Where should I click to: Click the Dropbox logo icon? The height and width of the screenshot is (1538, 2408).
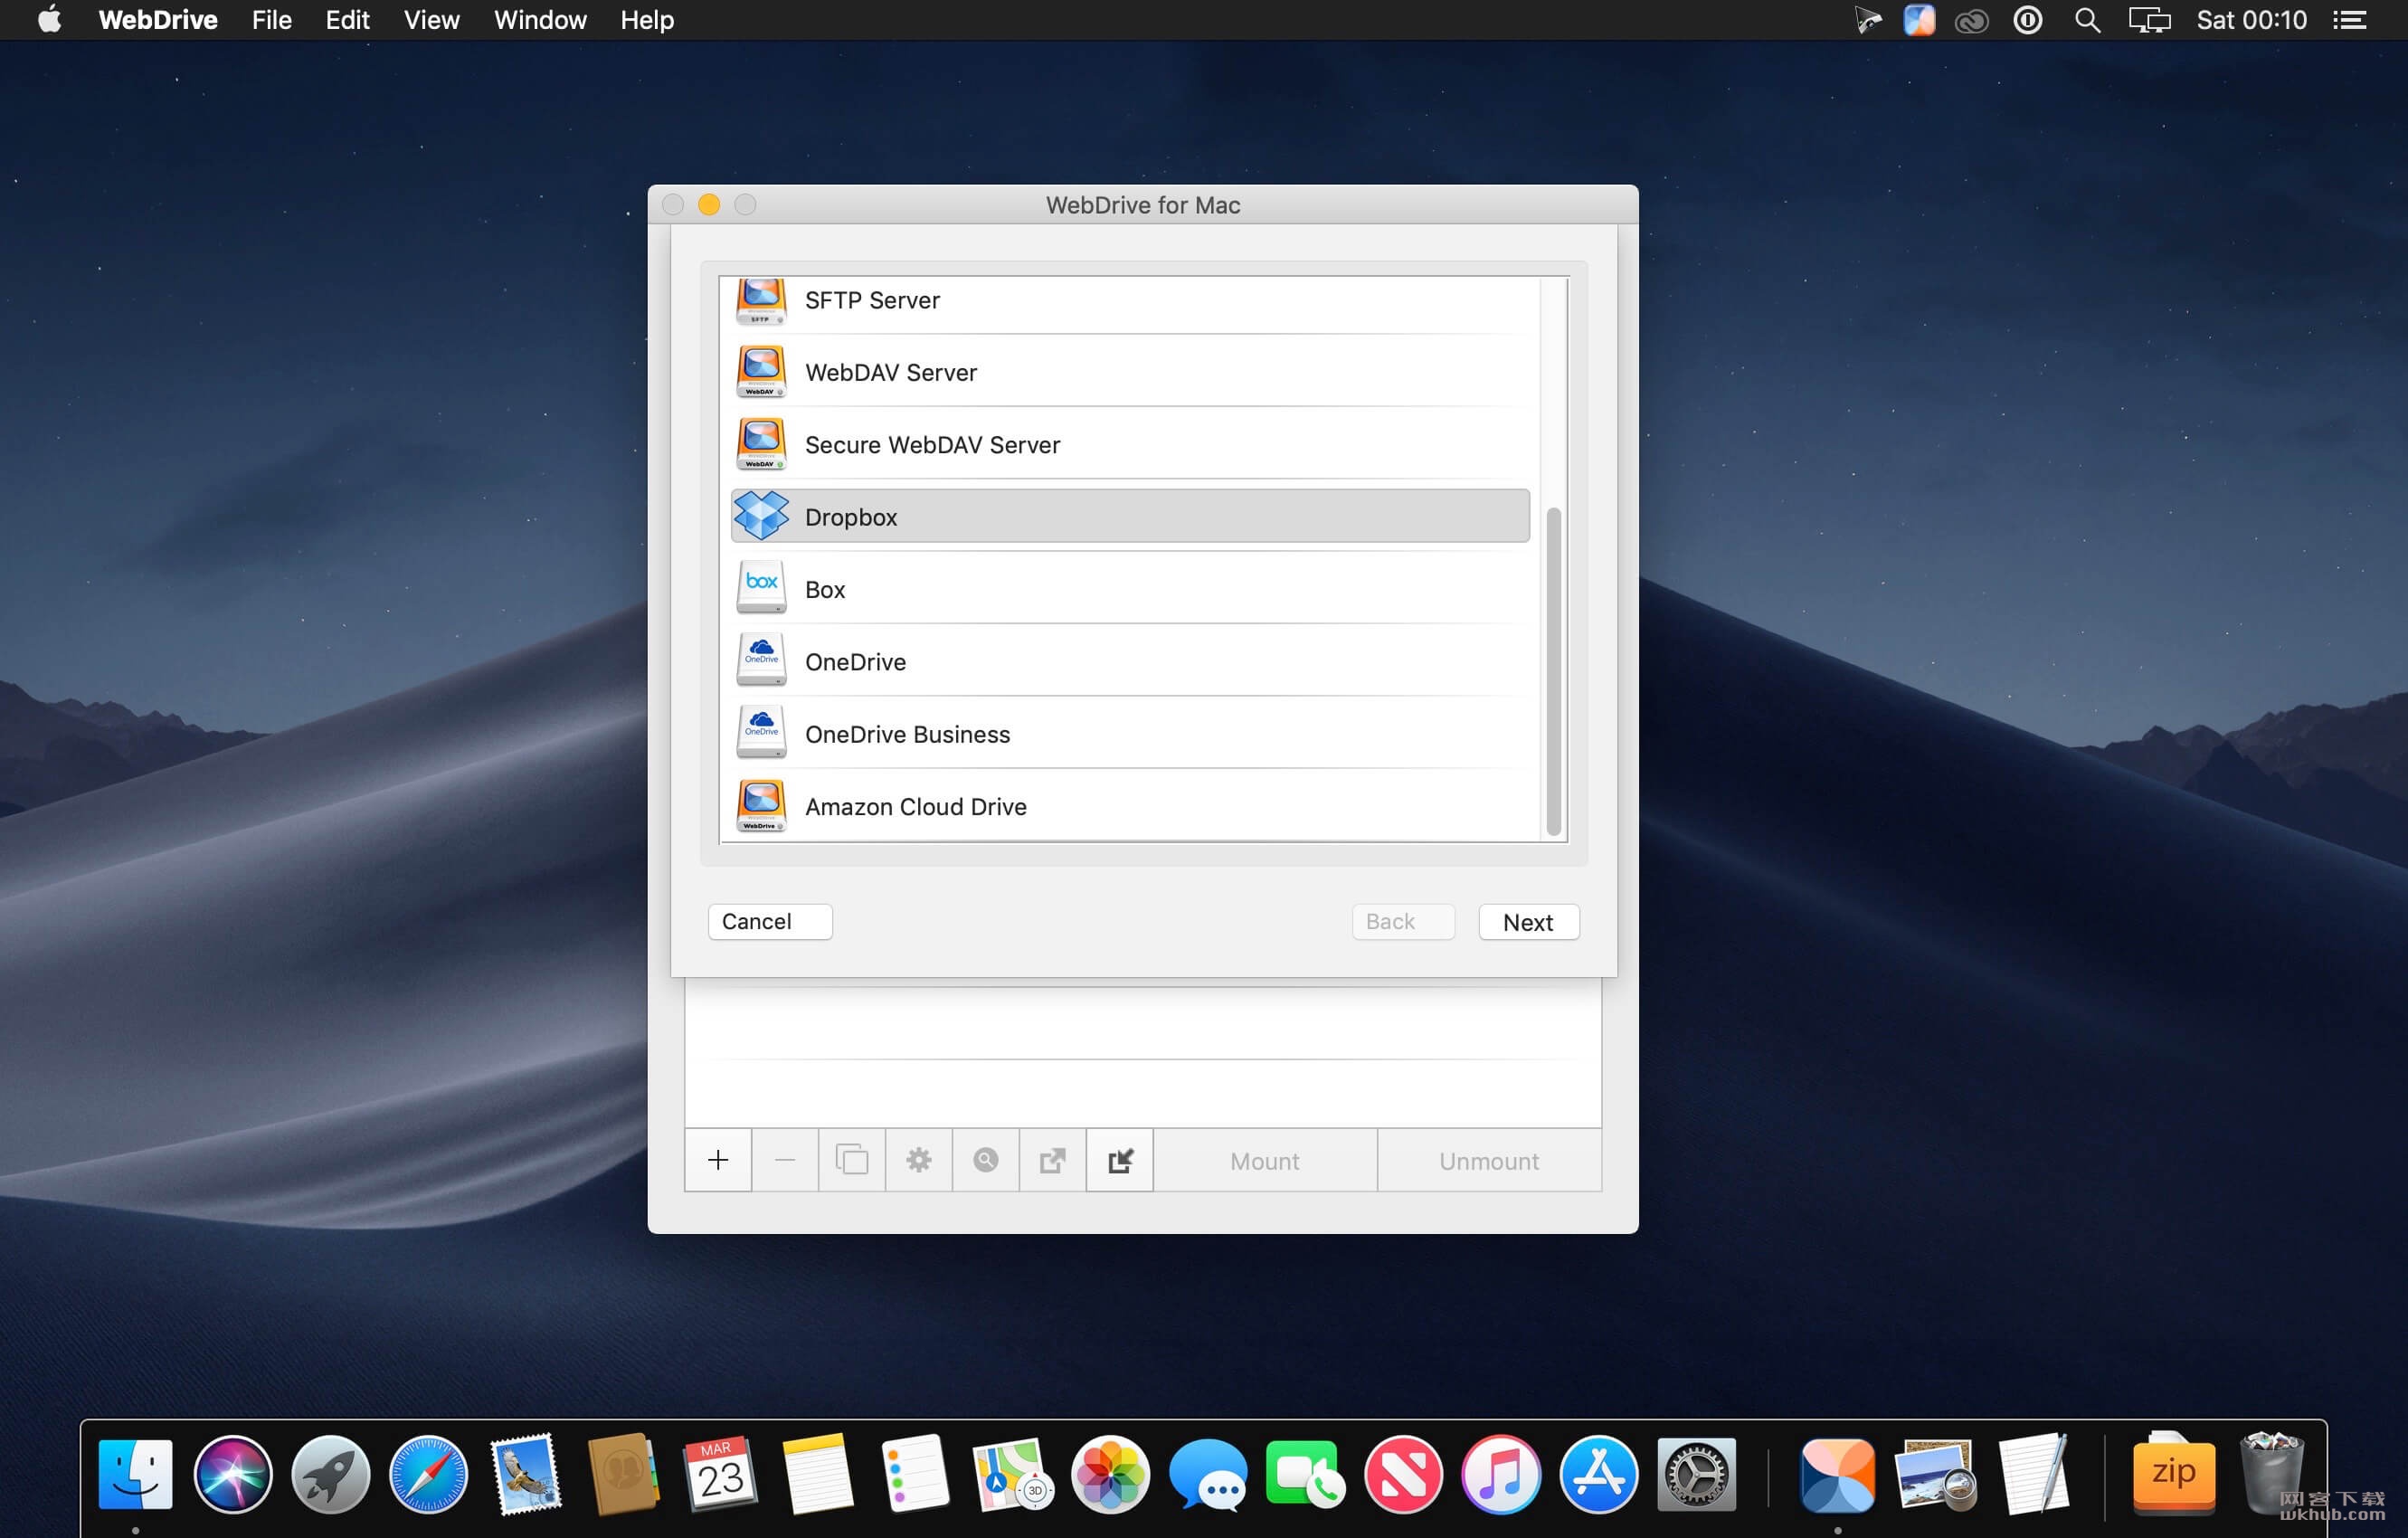761,516
